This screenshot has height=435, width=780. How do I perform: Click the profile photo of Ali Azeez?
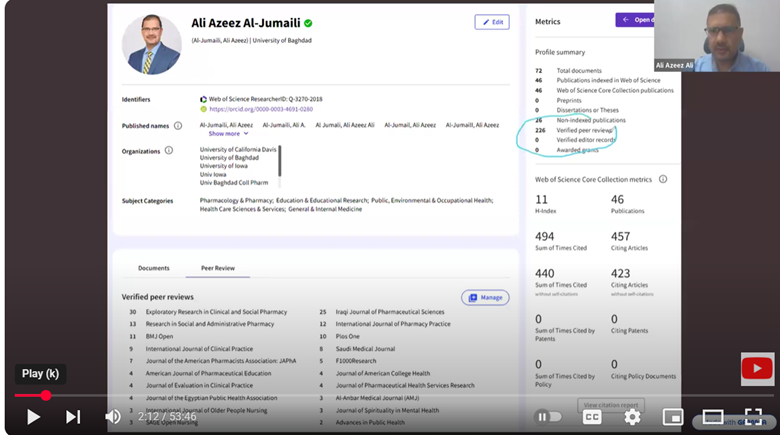pyautogui.click(x=151, y=44)
